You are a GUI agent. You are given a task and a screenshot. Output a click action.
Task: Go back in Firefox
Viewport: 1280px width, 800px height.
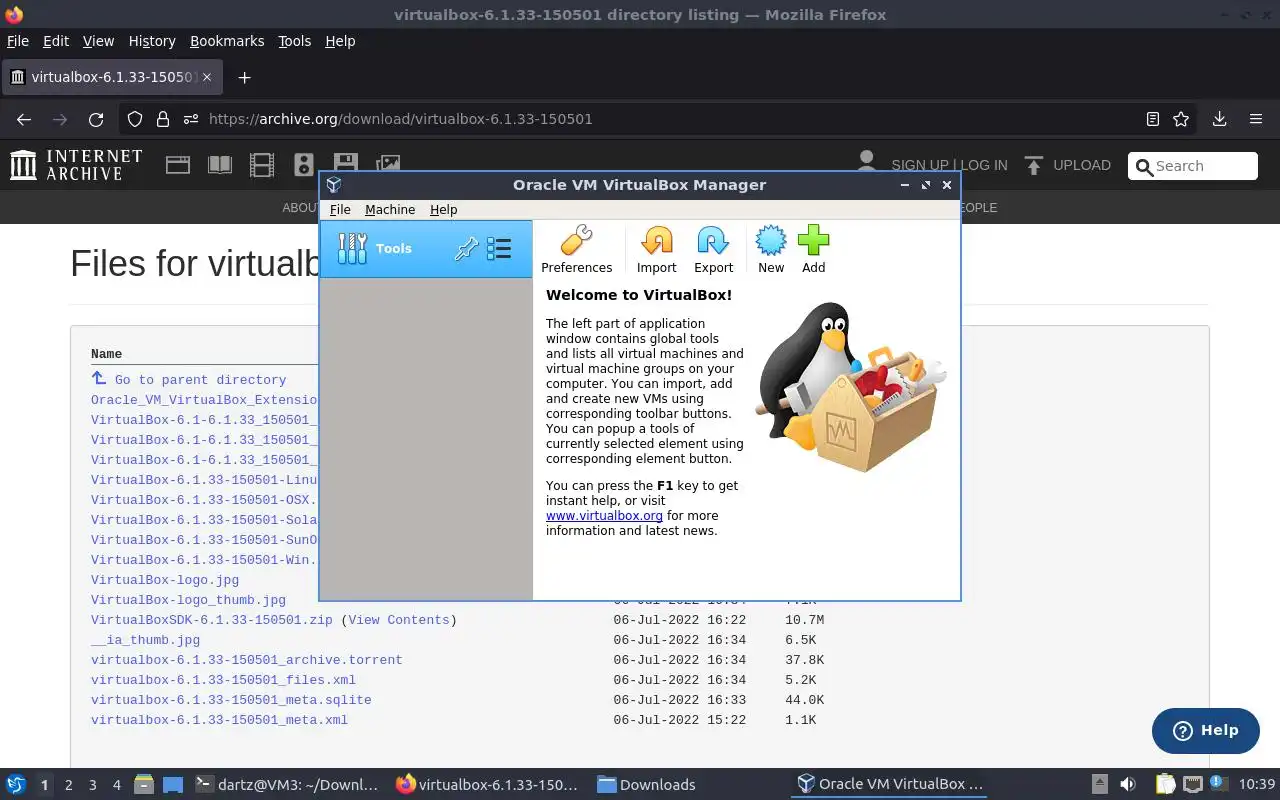(x=24, y=119)
